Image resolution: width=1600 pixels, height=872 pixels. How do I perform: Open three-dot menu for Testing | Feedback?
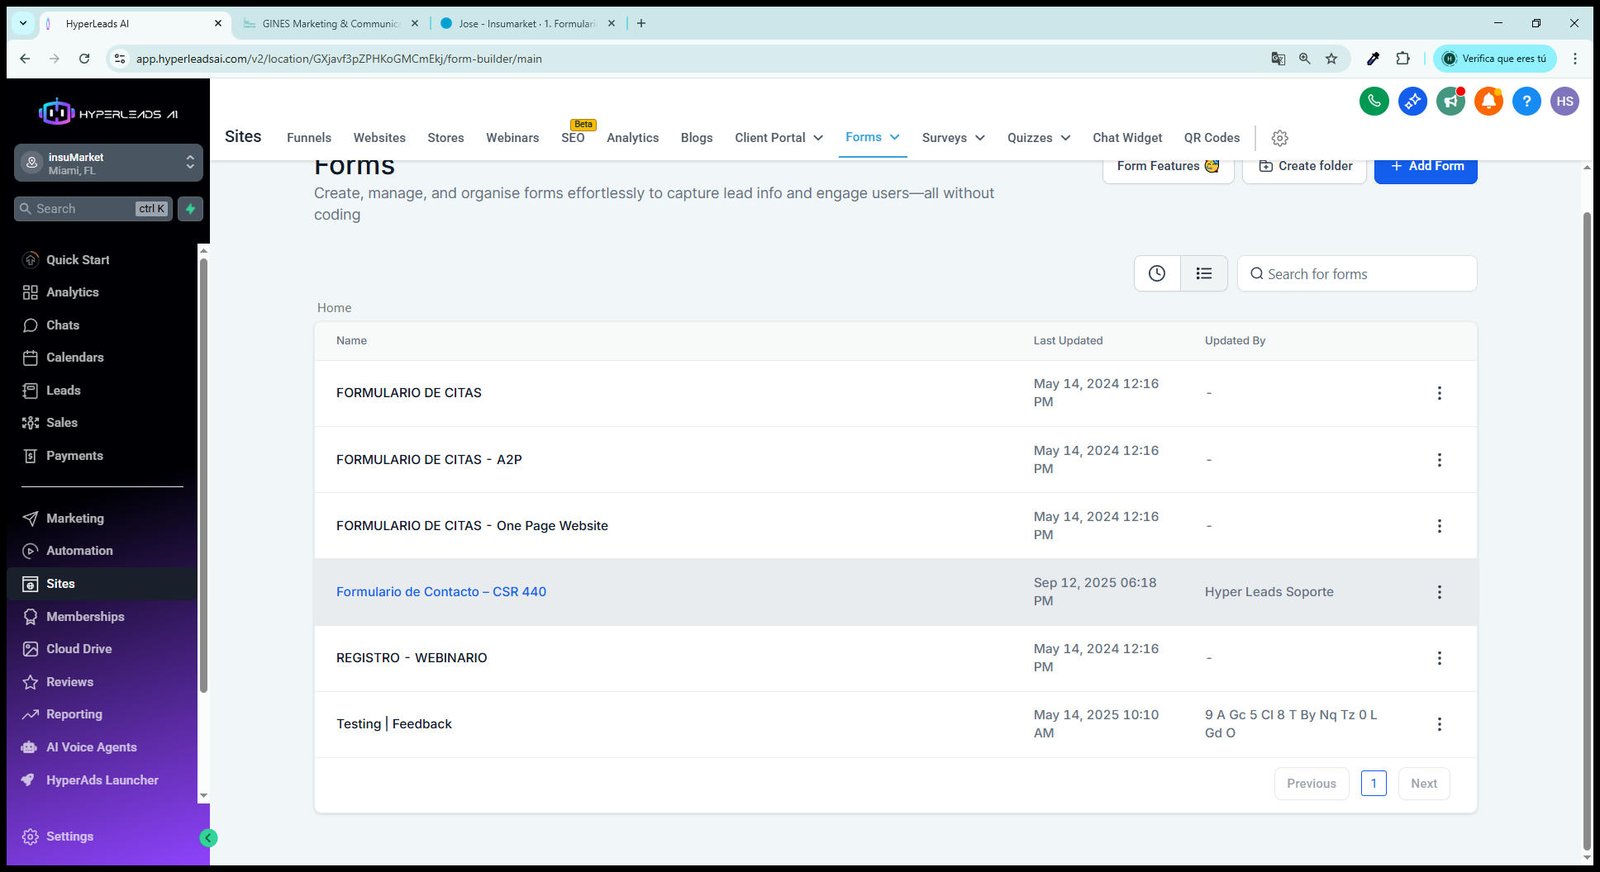pos(1439,724)
